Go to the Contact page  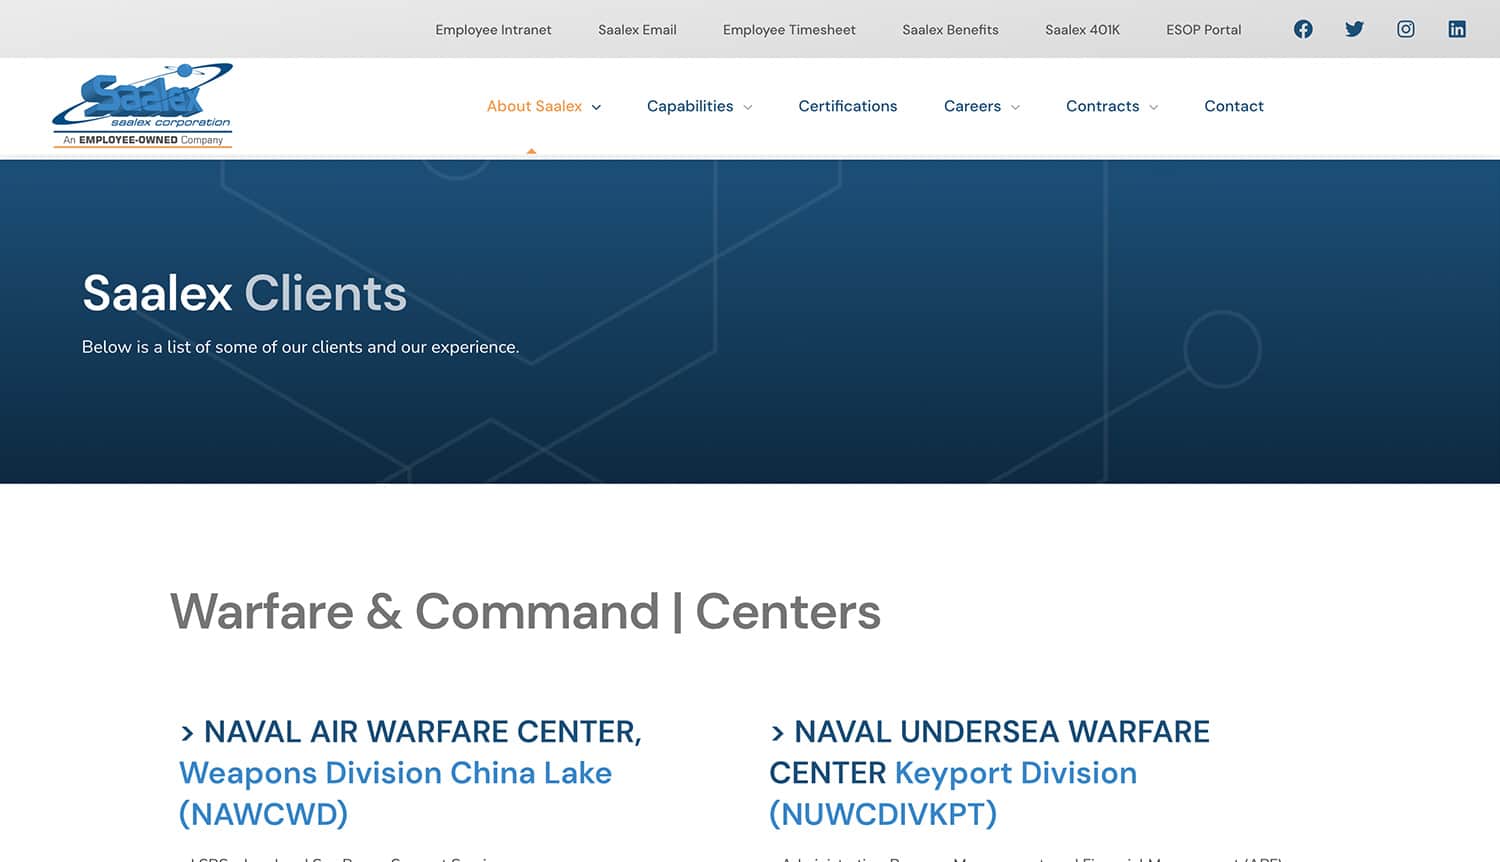coord(1233,106)
